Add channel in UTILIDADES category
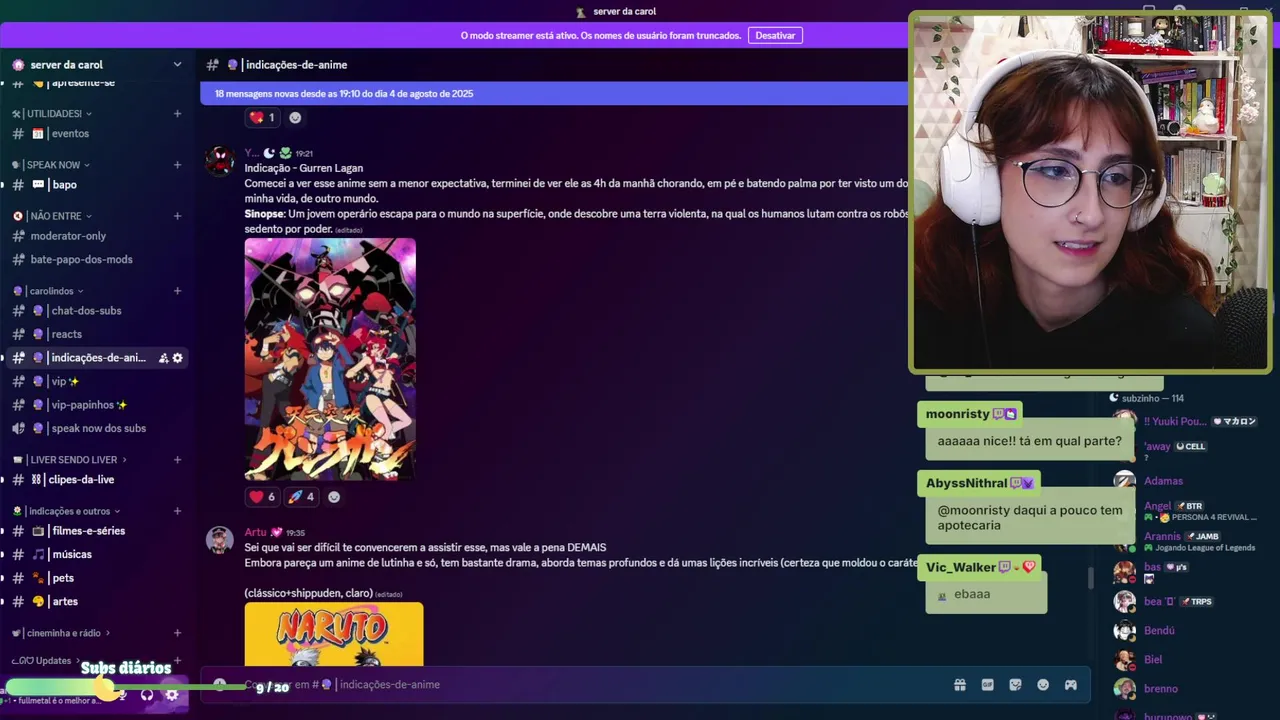Image resolution: width=1280 pixels, height=720 pixels. pos(177,114)
